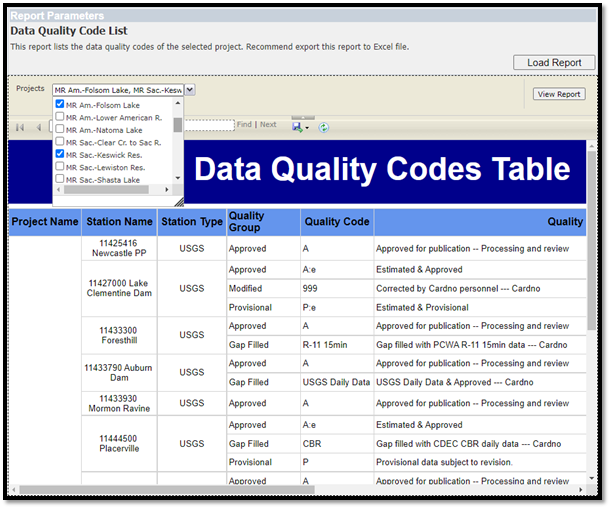The width and height of the screenshot is (611, 509).
Task: Click the Data Quality Codes Table title
Action: 382,169
